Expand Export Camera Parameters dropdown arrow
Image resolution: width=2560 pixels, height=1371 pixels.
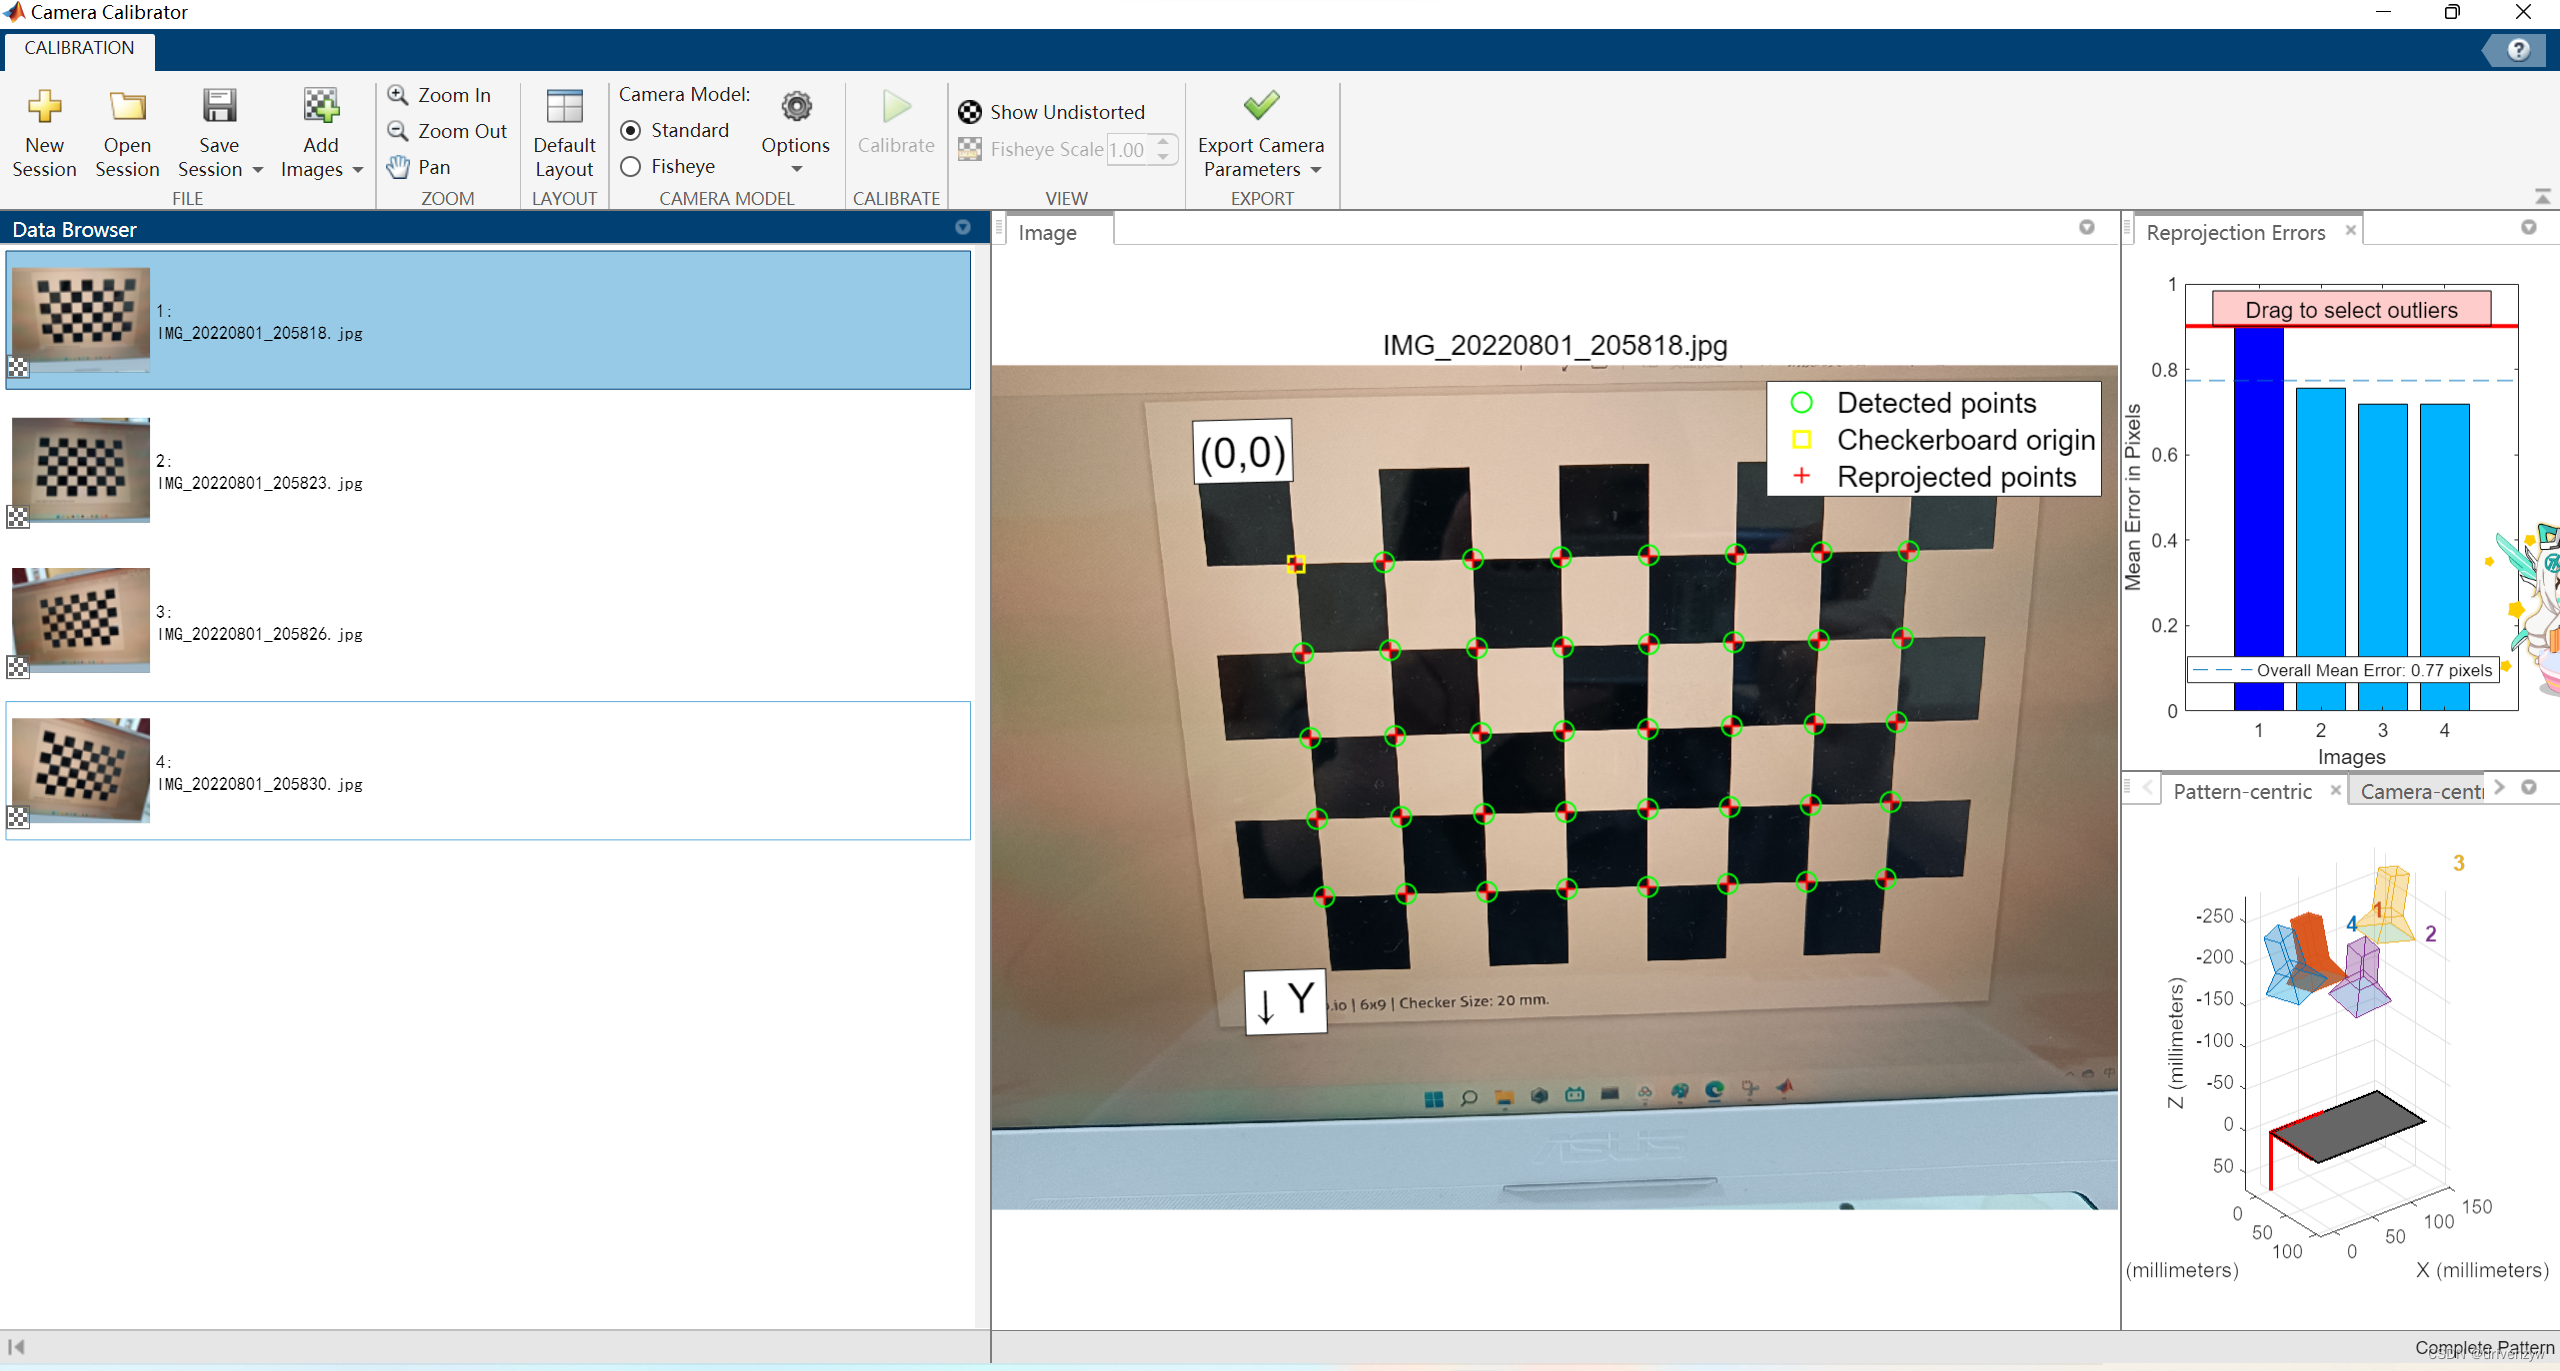point(1316,170)
